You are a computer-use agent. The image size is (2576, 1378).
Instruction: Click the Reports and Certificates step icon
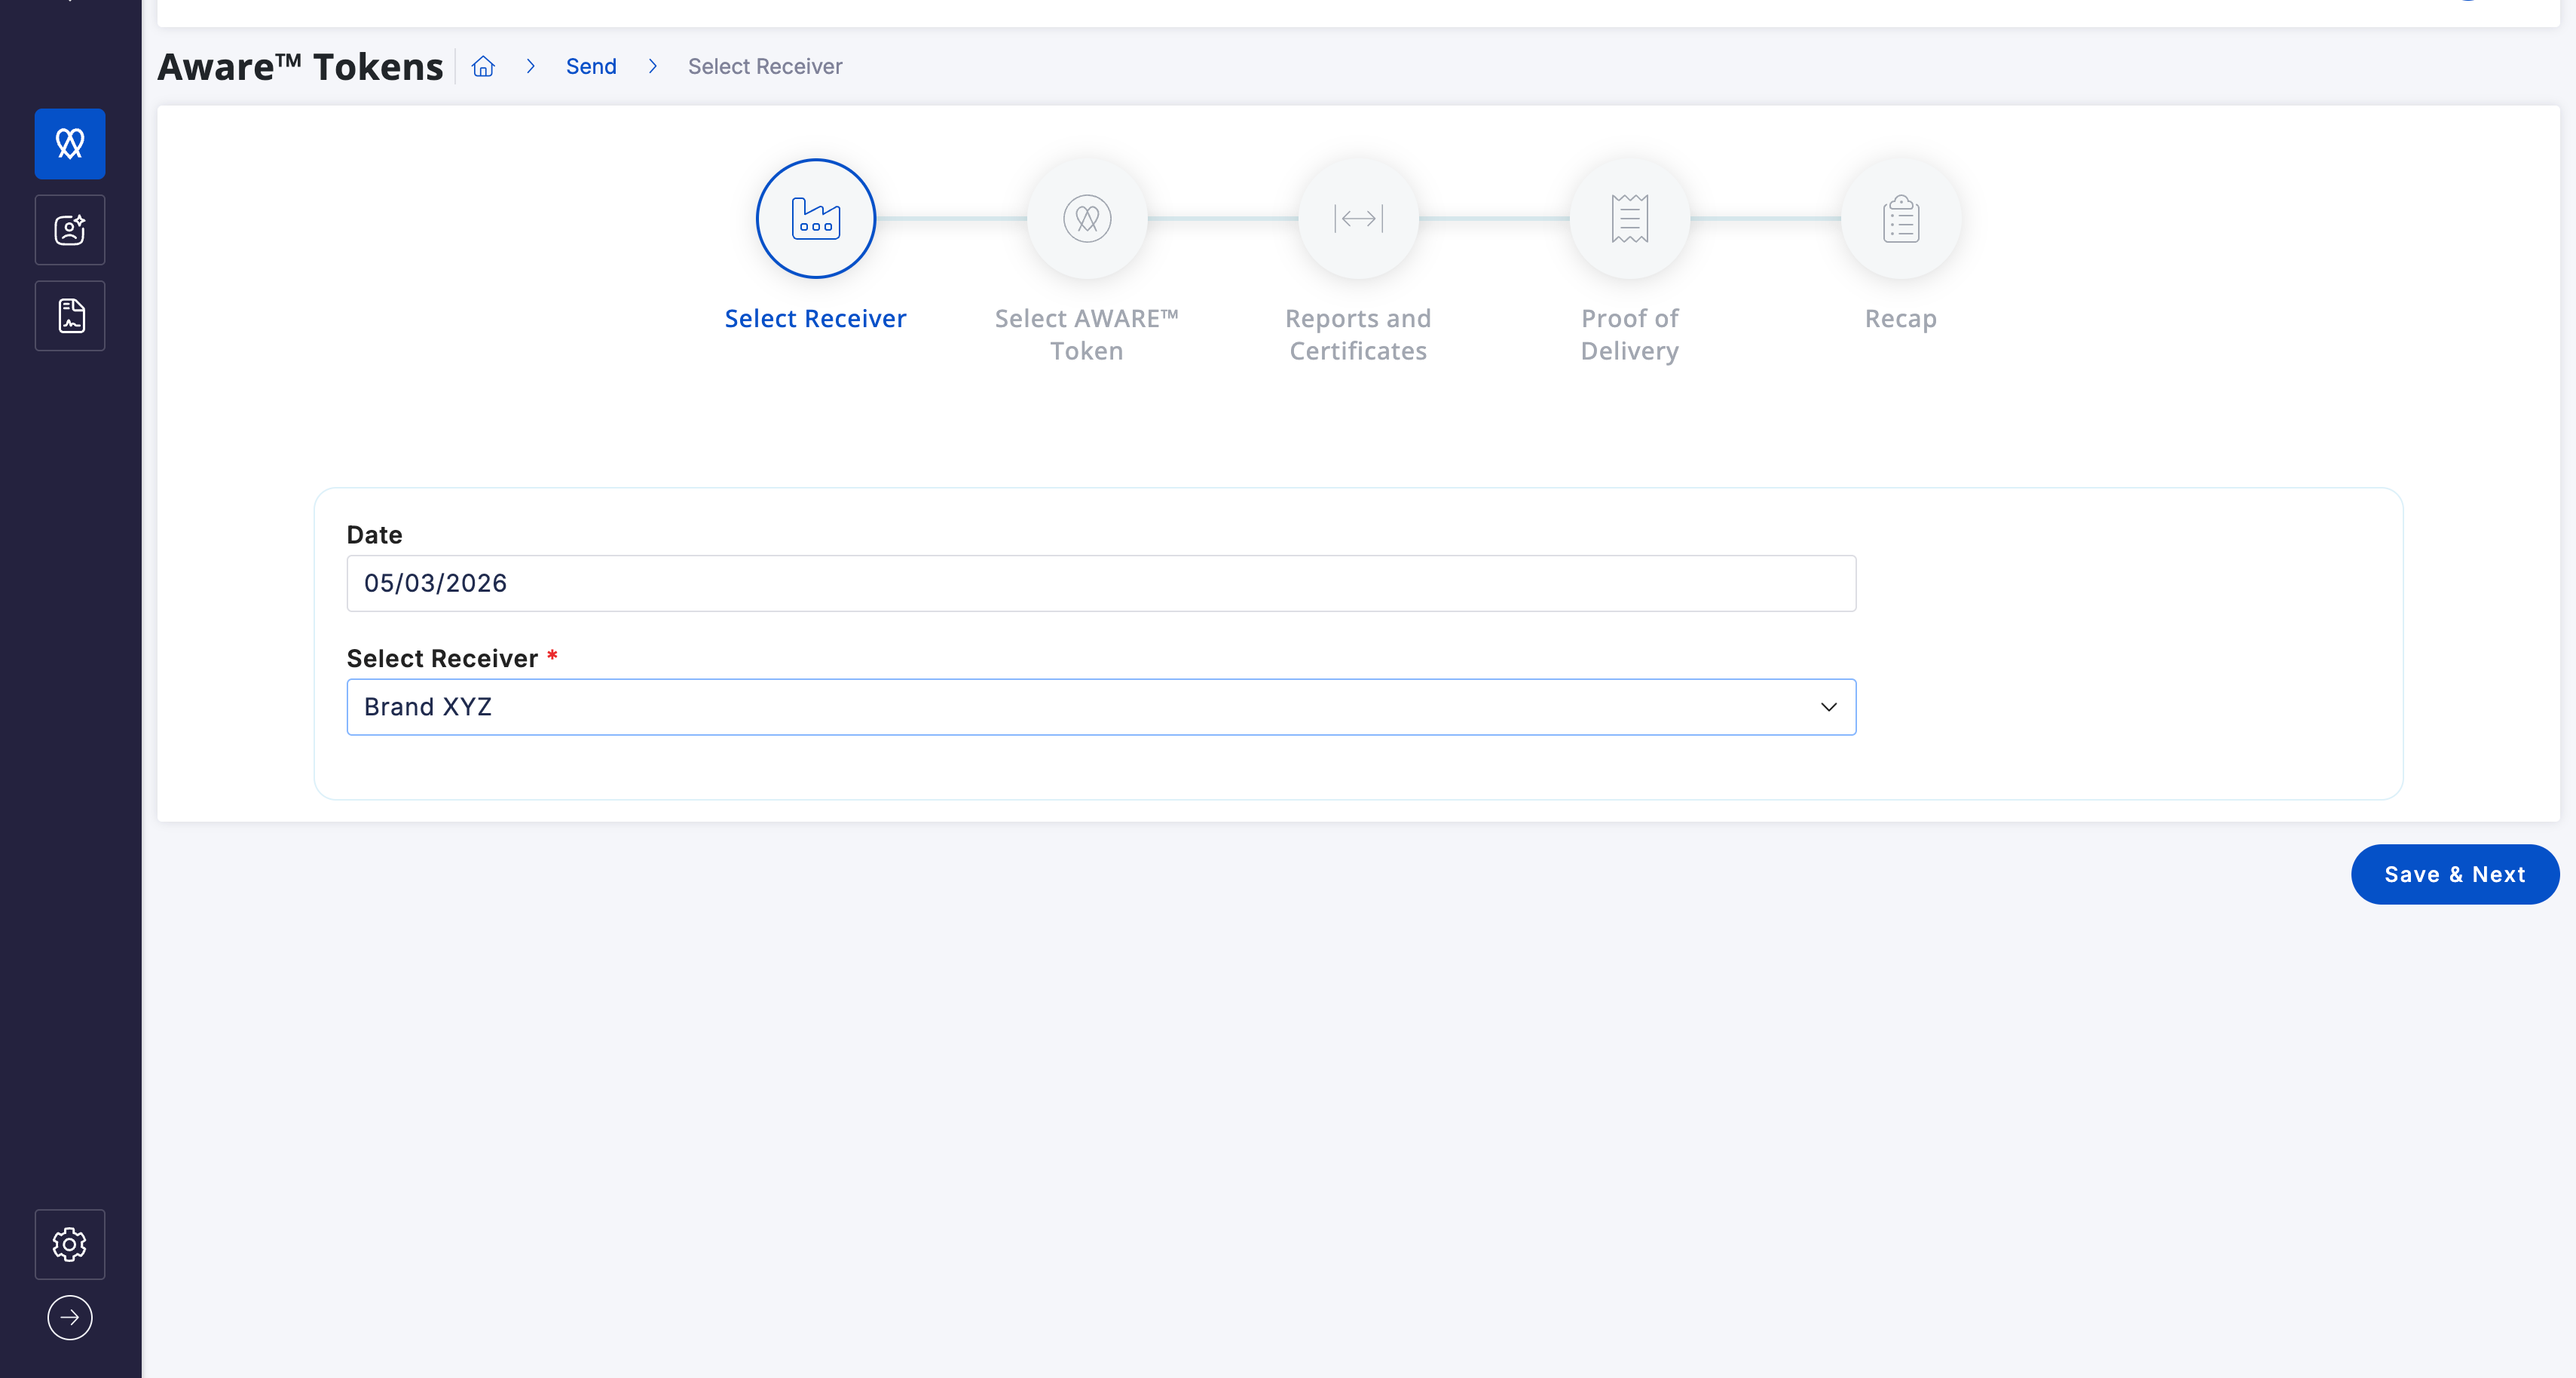[1358, 218]
